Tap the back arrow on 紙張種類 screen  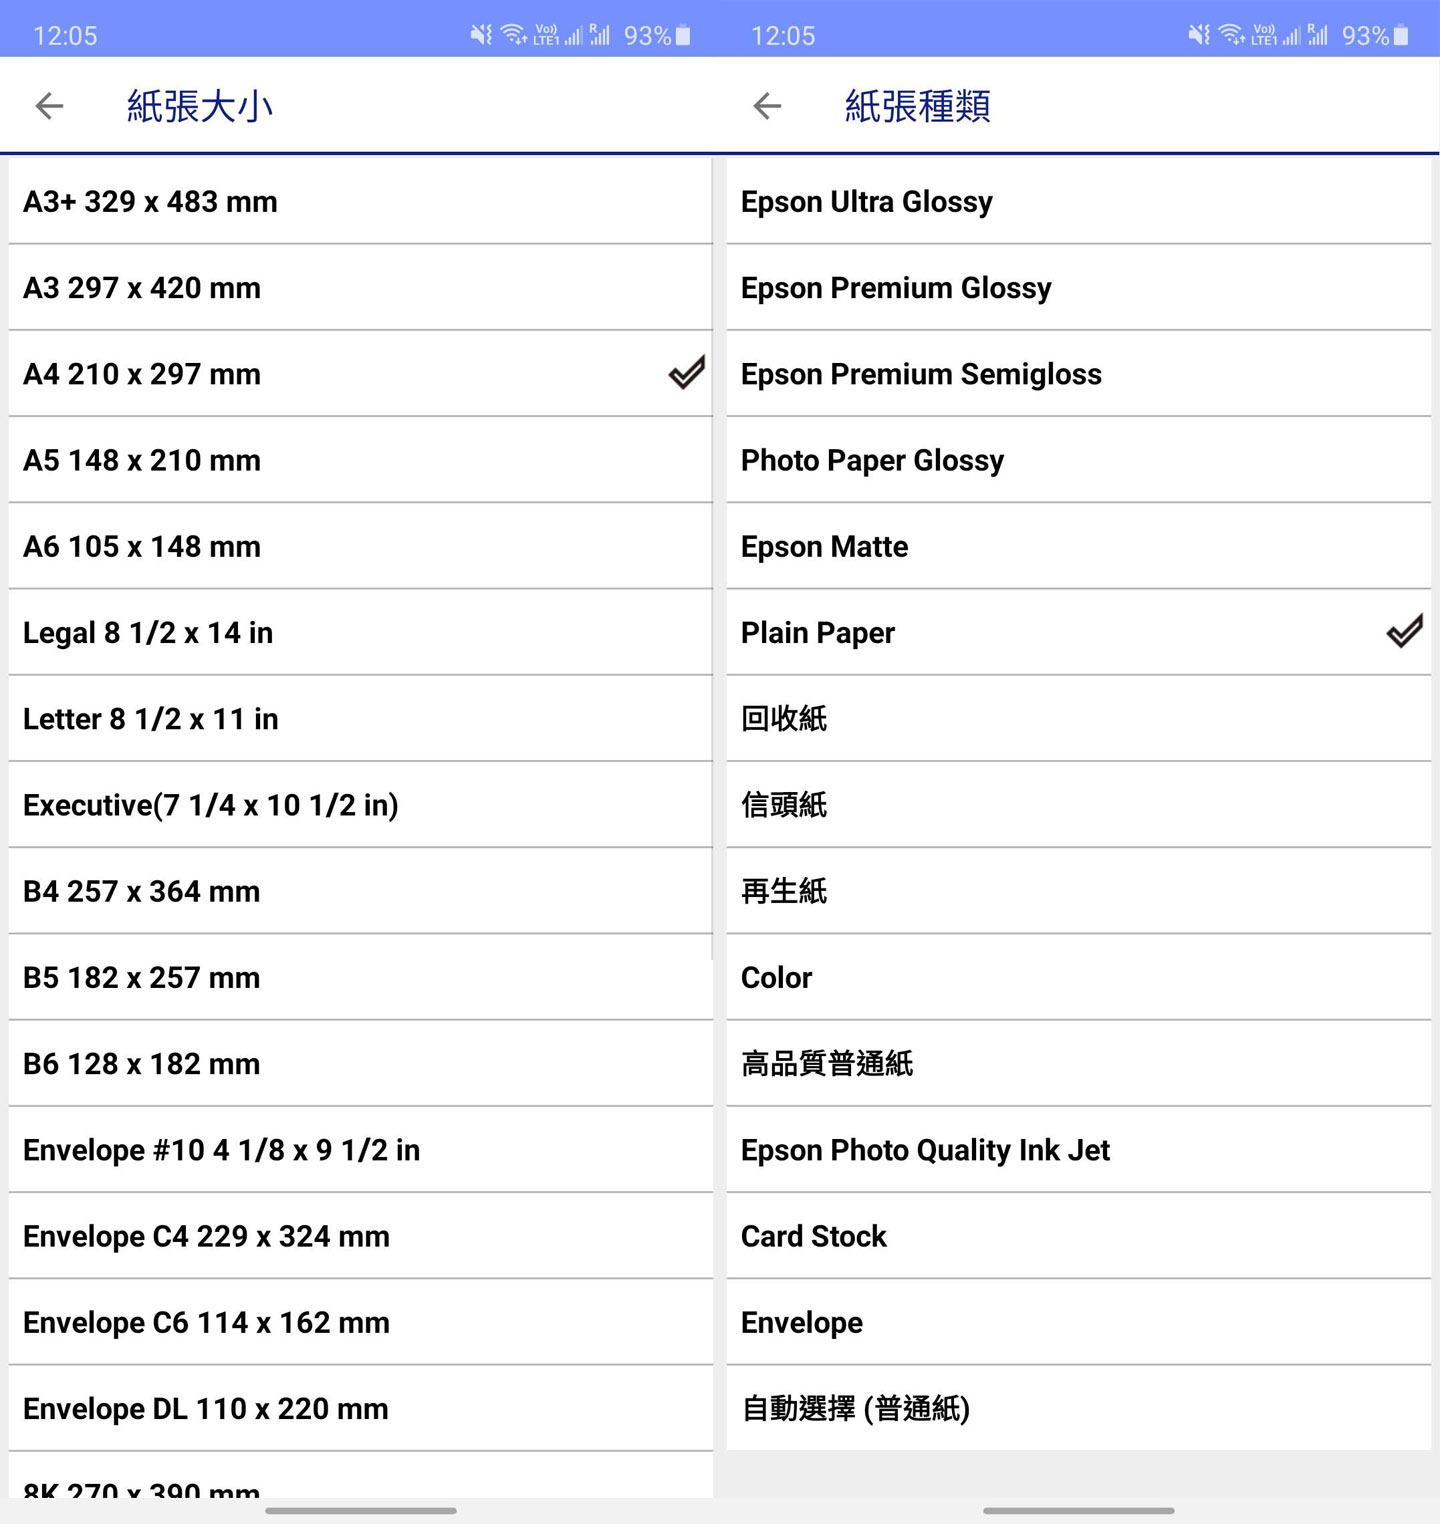click(x=766, y=106)
